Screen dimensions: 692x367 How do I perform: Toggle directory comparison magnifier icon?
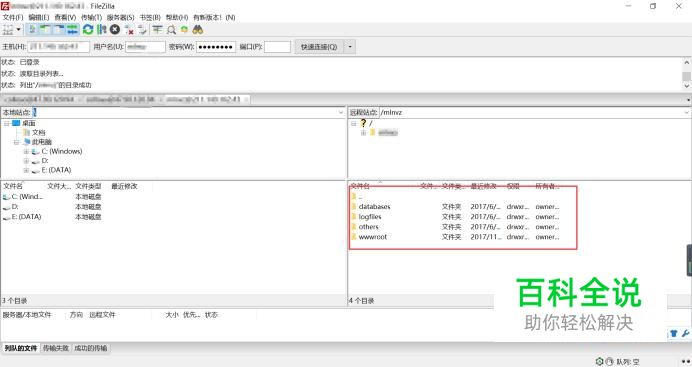(171, 30)
